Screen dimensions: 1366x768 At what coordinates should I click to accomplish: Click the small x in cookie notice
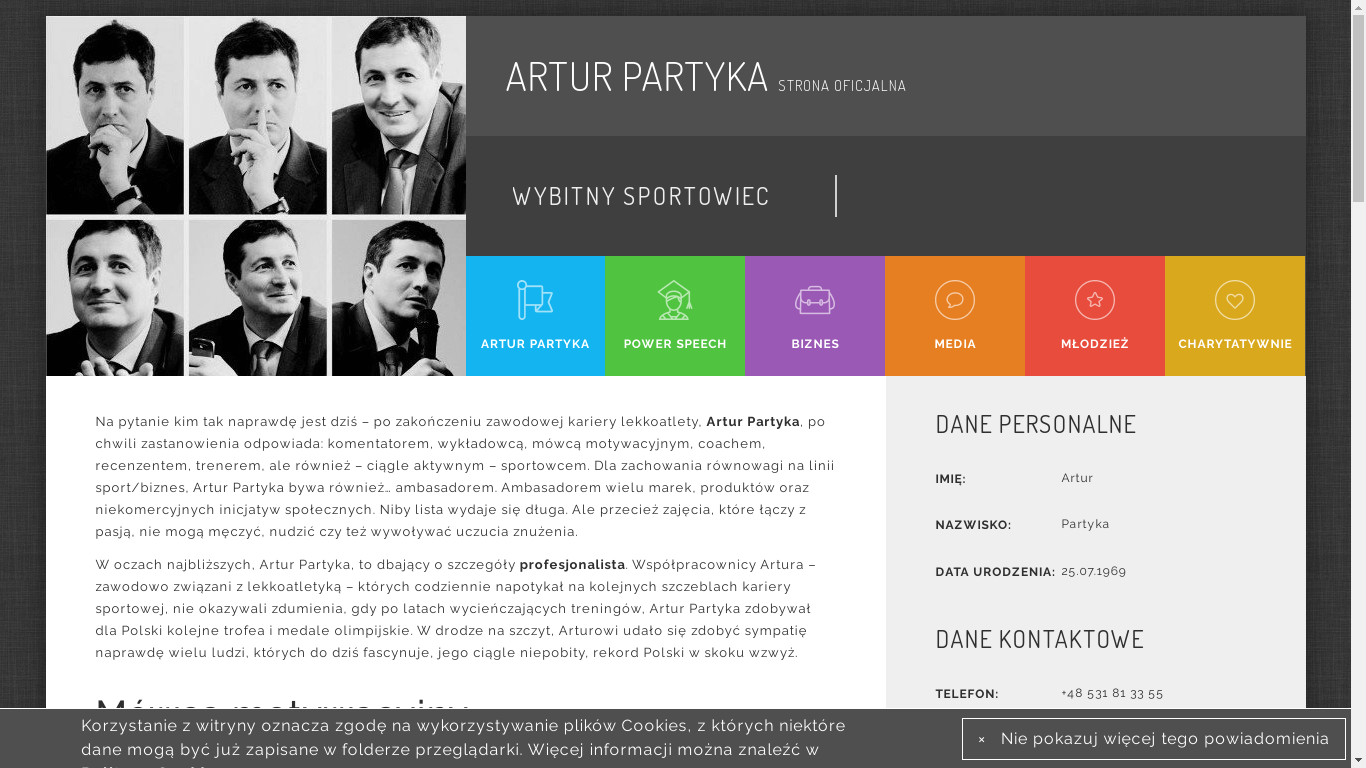point(982,740)
